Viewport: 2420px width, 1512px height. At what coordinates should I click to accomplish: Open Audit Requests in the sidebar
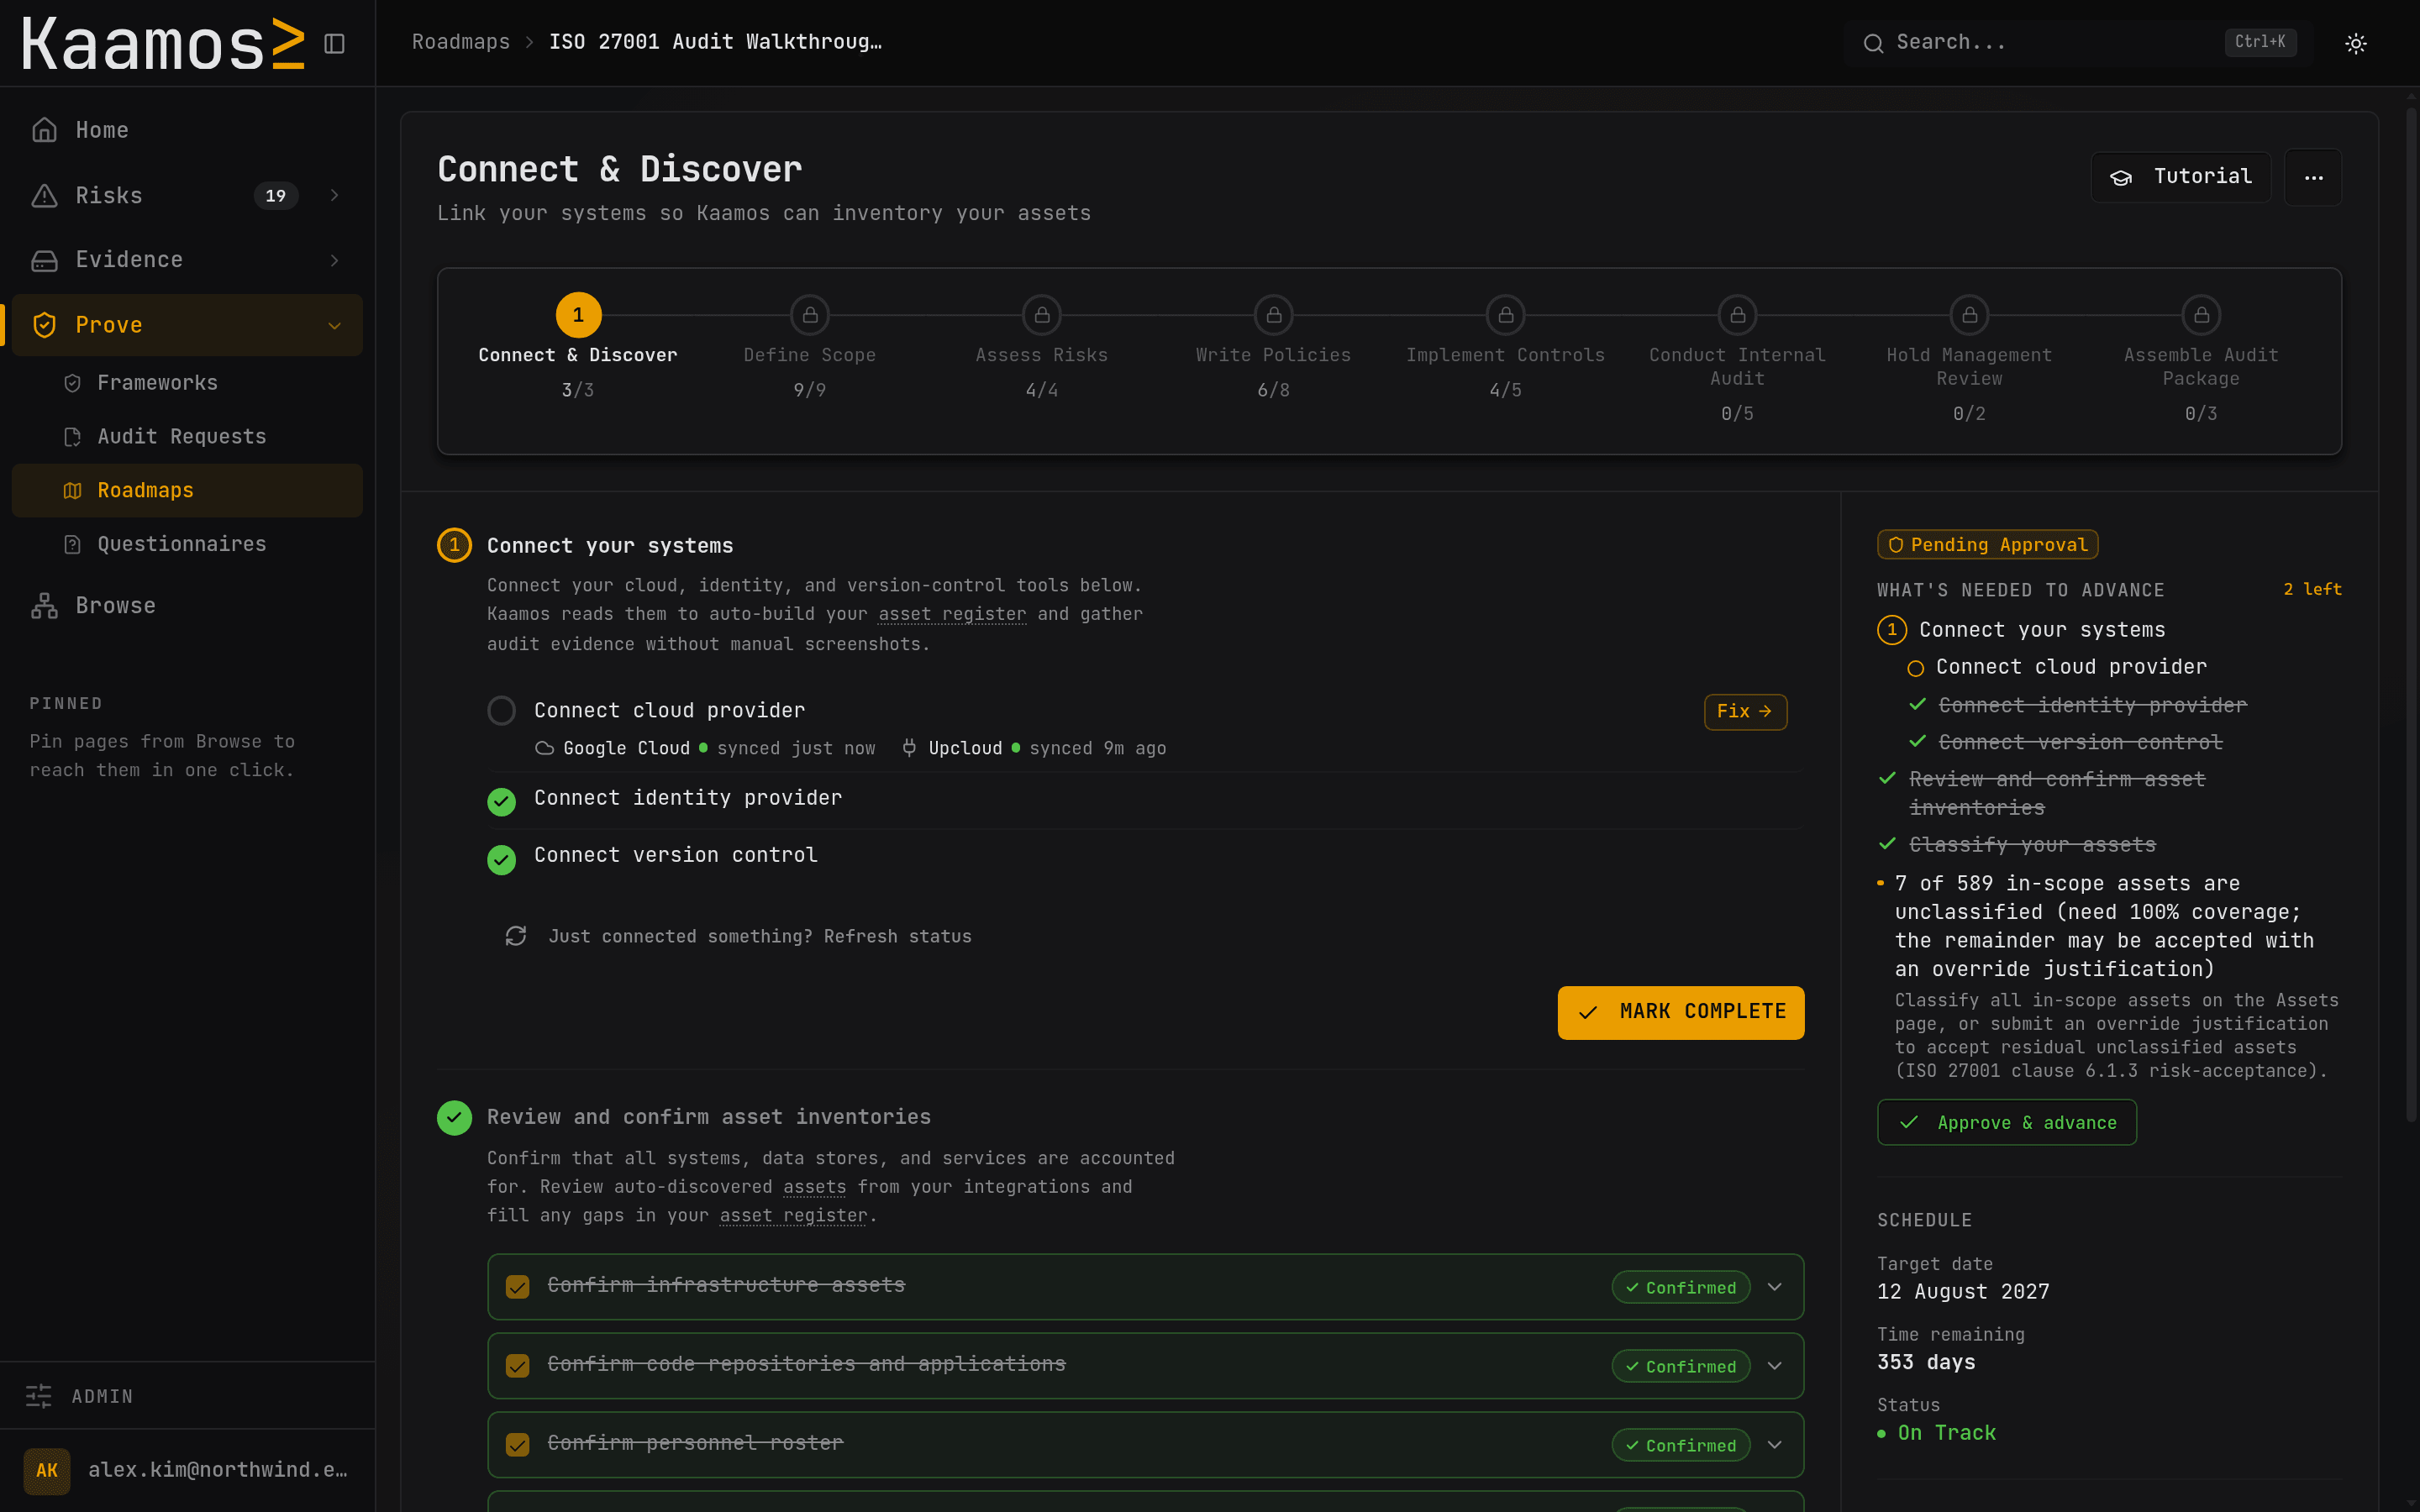(187, 437)
